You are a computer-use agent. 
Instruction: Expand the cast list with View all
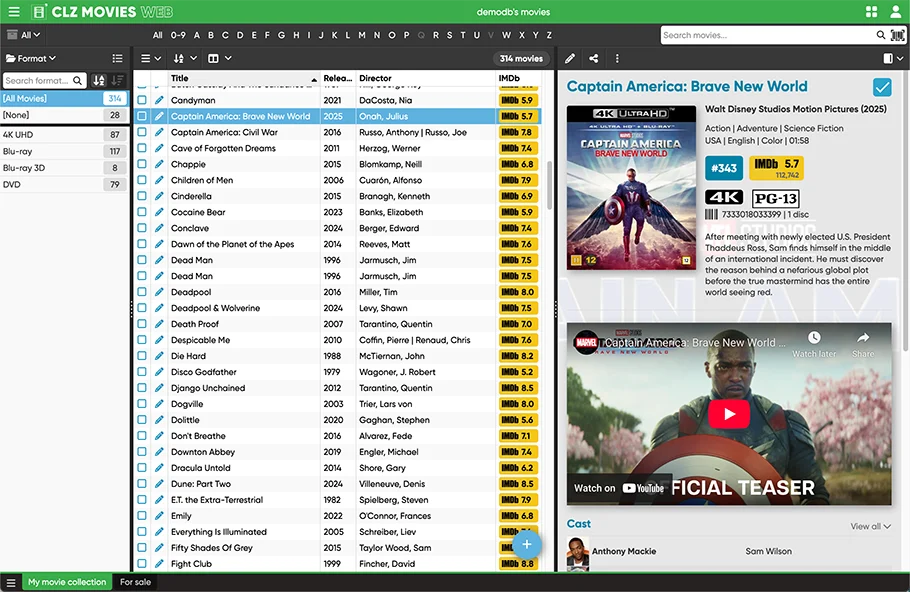coord(871,526)
